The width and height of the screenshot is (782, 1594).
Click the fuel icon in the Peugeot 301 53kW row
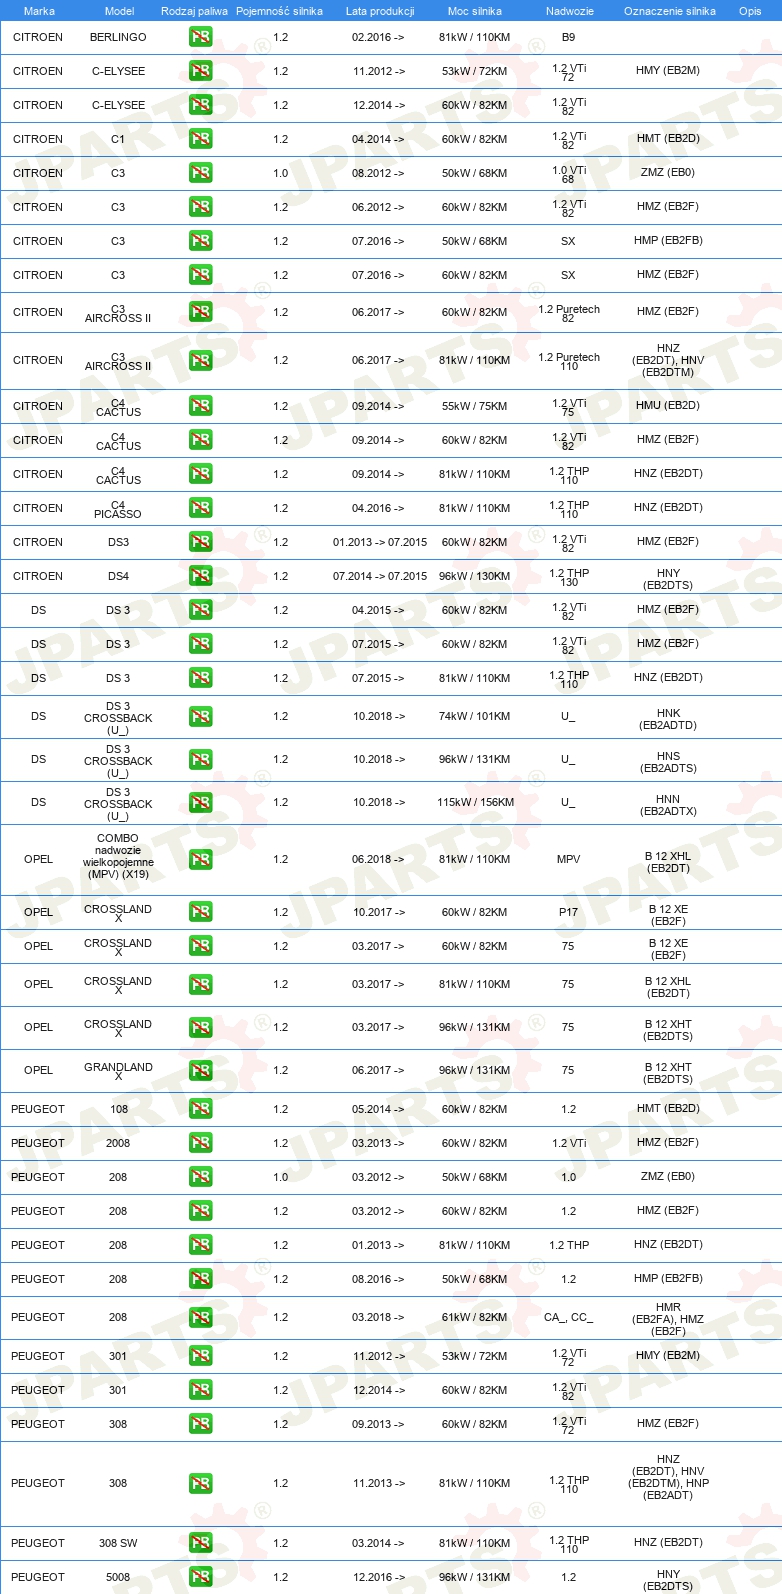pyautogui.click(x=200, y=1356)
